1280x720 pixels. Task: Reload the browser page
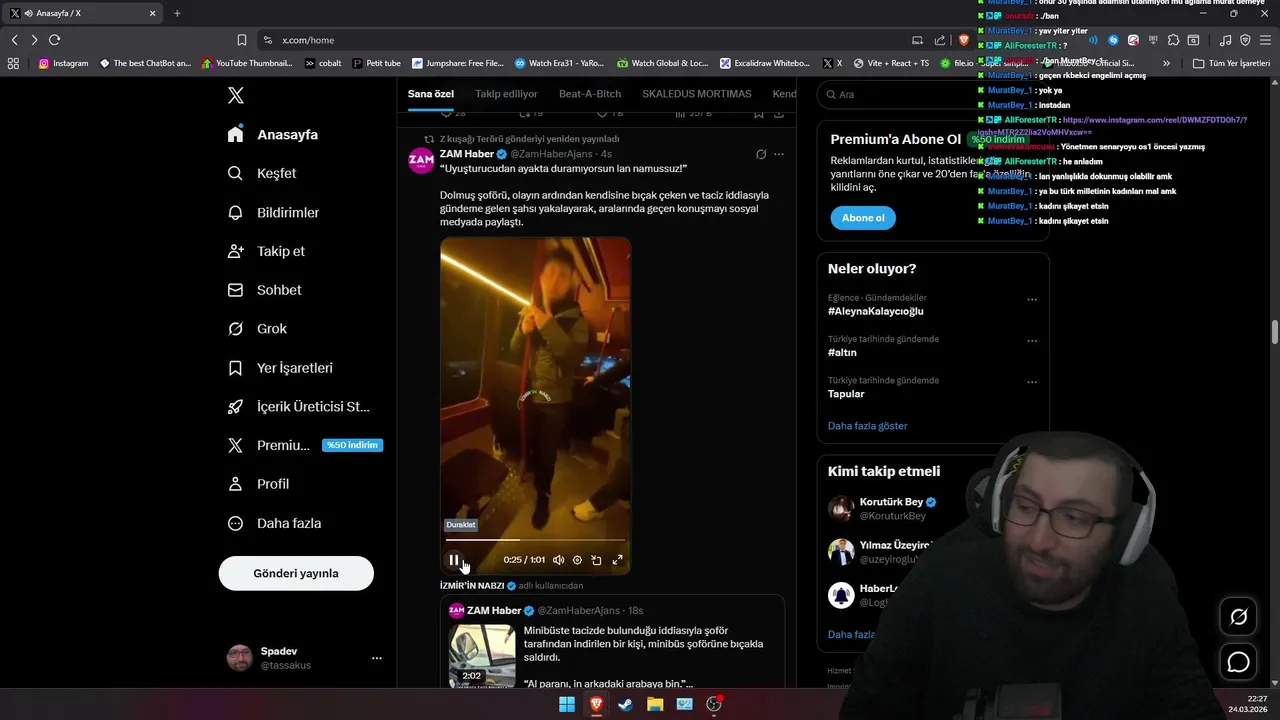(x=54, y=40)
